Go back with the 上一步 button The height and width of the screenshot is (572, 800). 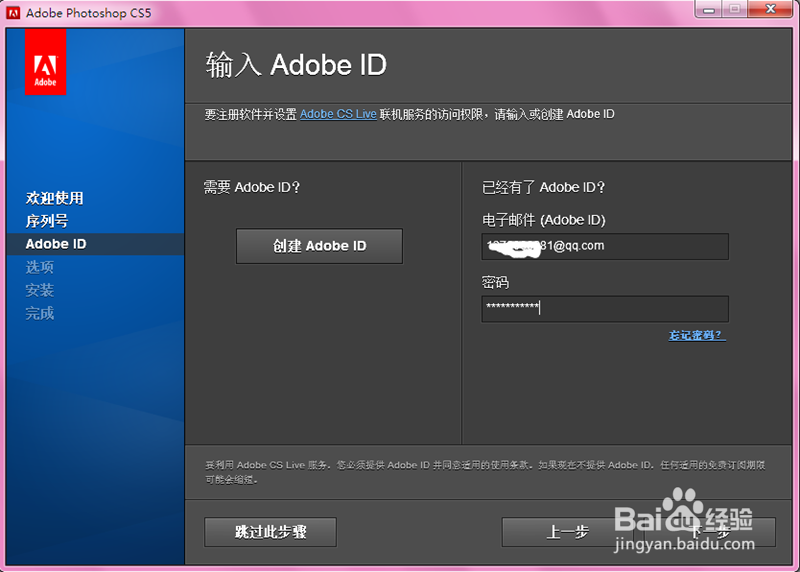[x=568, y=532]
